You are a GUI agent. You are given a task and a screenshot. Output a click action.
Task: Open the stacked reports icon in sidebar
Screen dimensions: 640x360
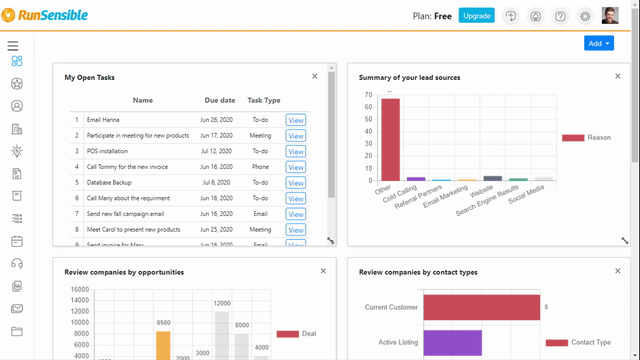17,286
